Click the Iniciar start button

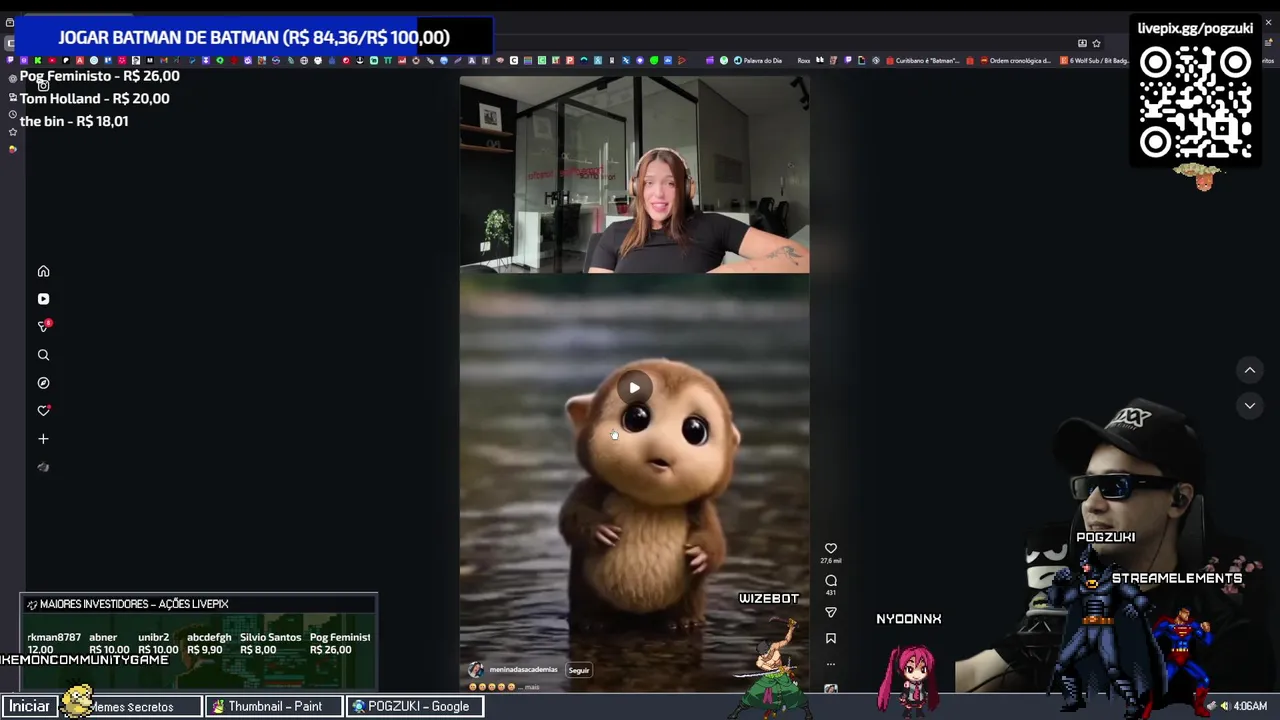coord(29,706)
